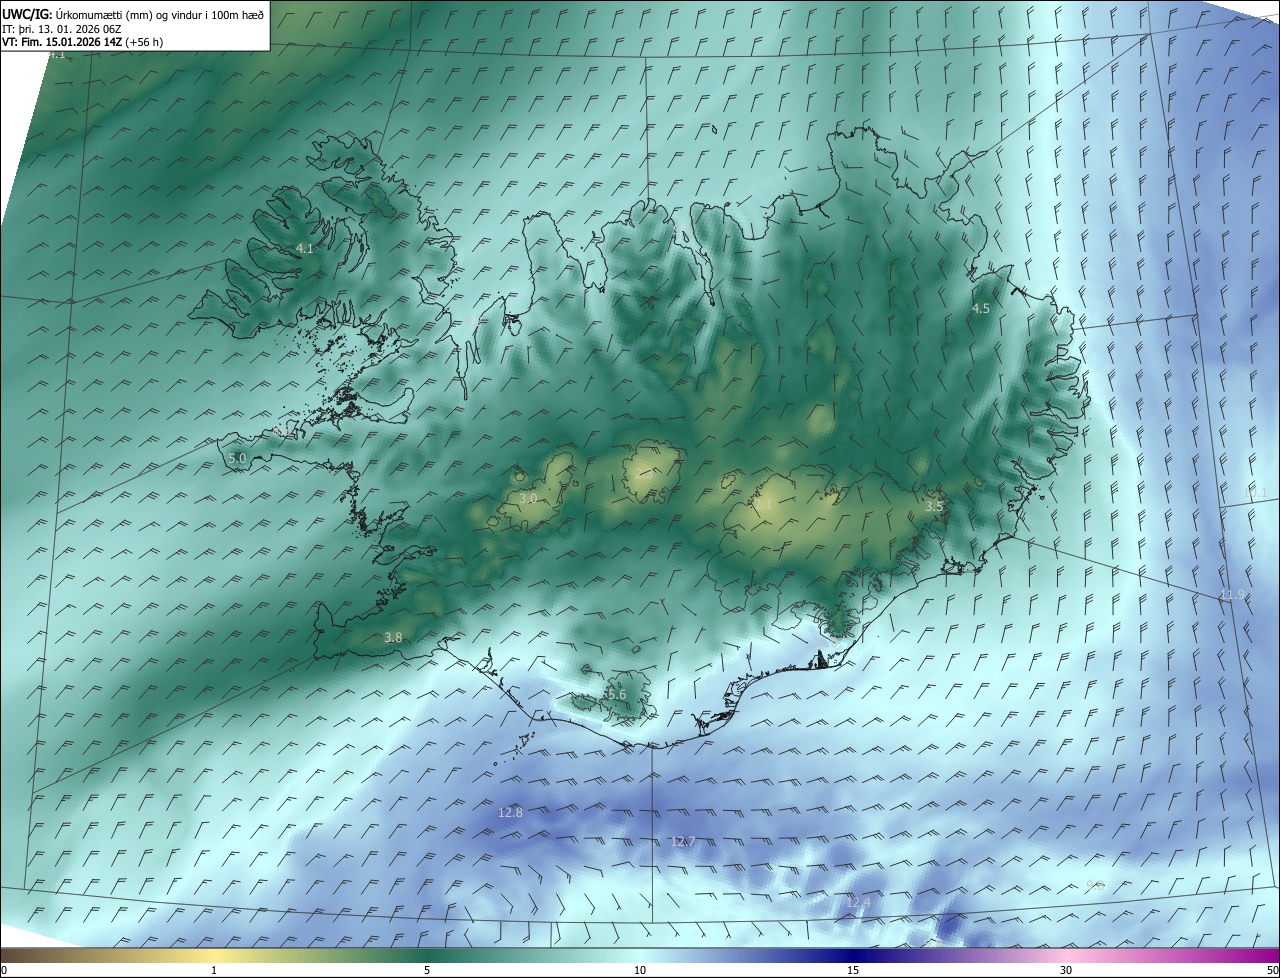Viewport: 1280px width, 978px height.
Task: Click the colorbar label 10
Action: tap(640, 970)
